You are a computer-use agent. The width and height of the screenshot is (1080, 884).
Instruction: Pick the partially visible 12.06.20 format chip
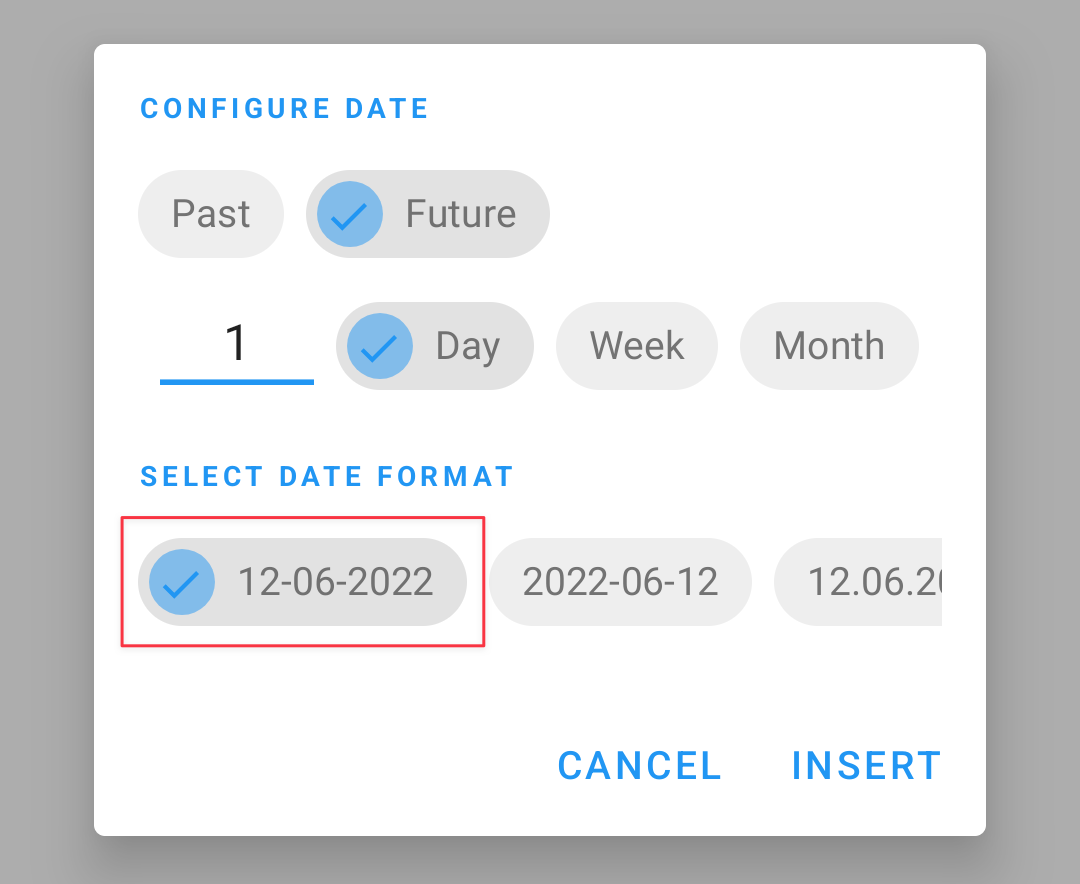coord(858,582)
